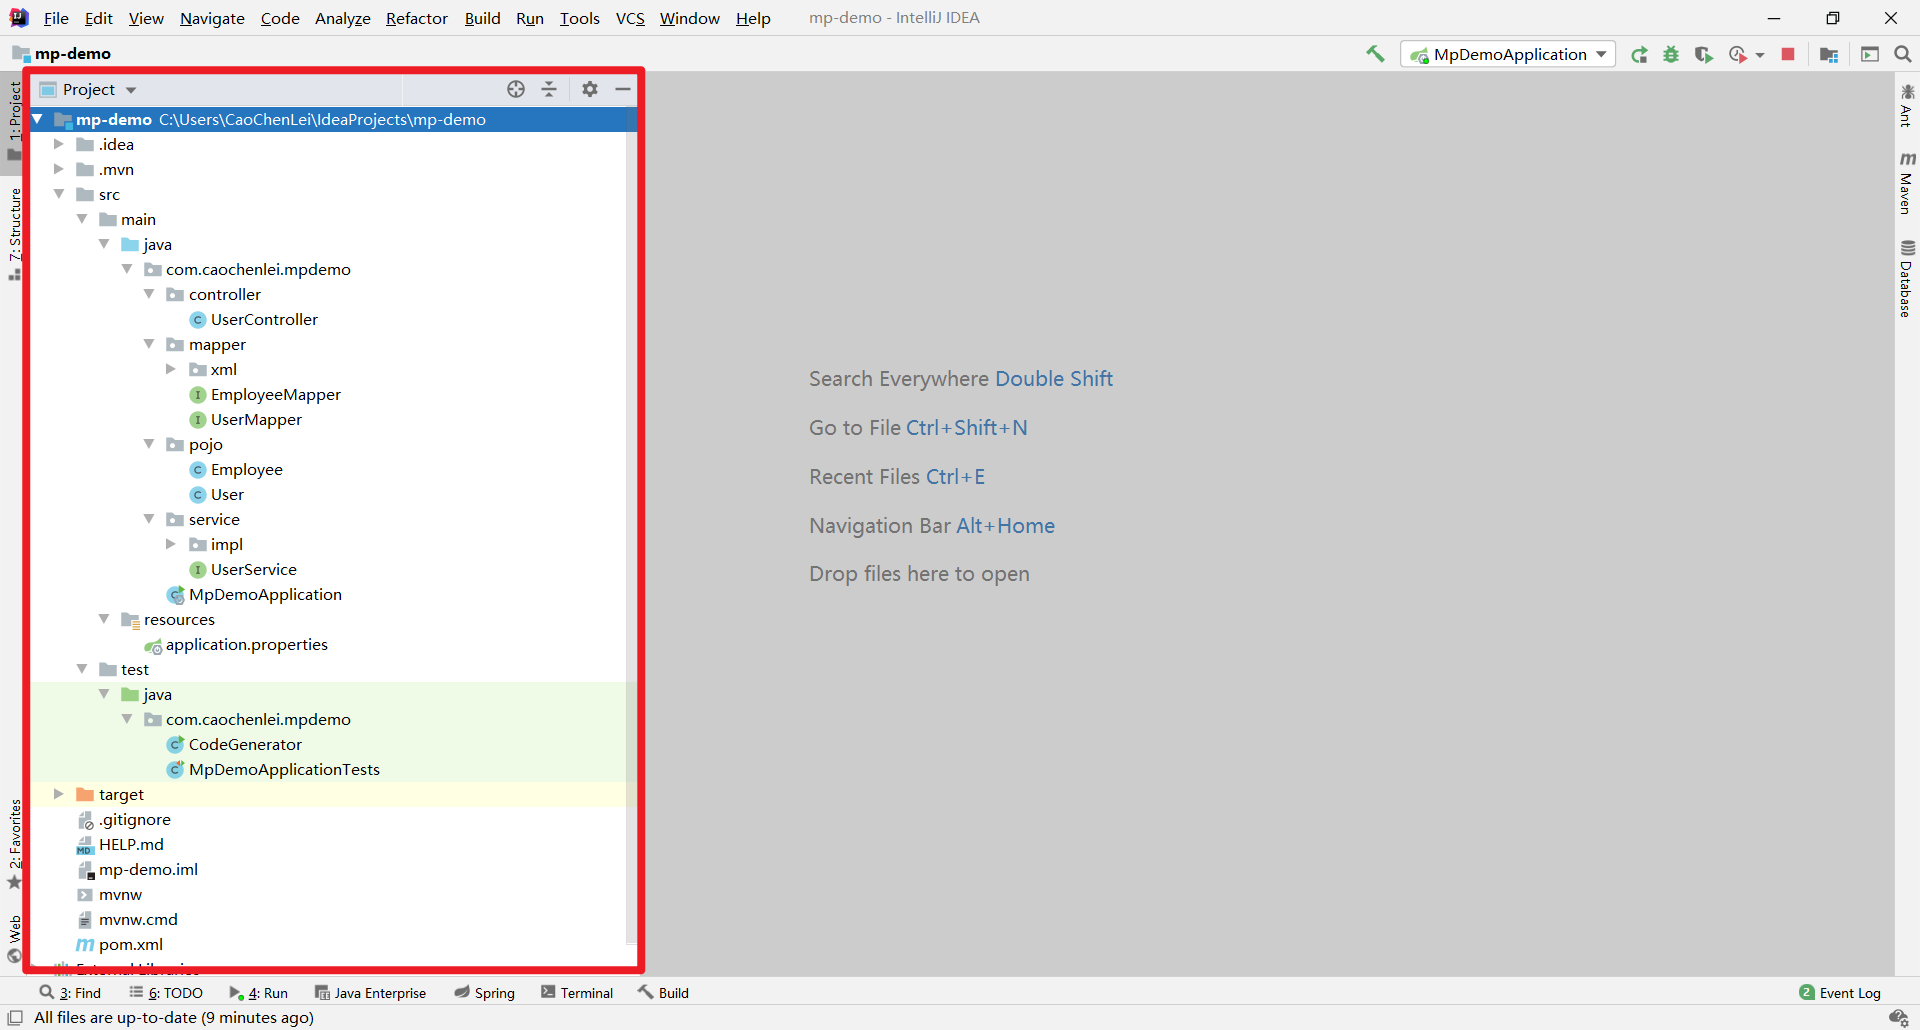Open the Java Enterprise tool window
The width and height of the screenshot is (1920, 1030).
370,993
